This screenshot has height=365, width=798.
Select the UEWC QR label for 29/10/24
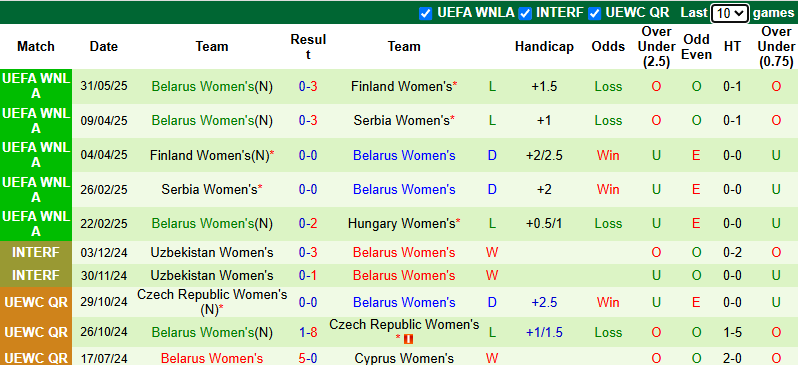(36, 302)
